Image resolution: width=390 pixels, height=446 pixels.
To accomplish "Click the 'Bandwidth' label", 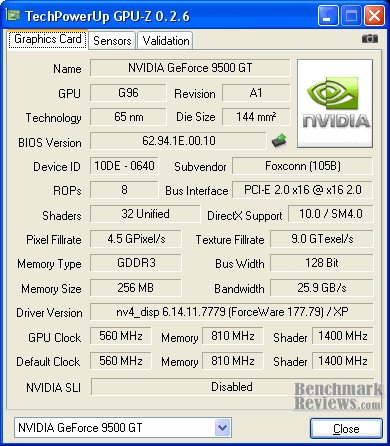I will click(x=239, y=288).
